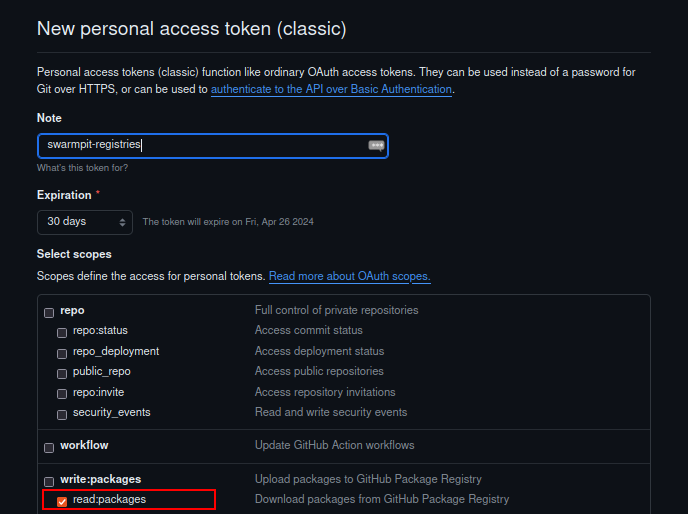
Task: Open the Basic Authentication API link
Action: (x=331, y=89)
